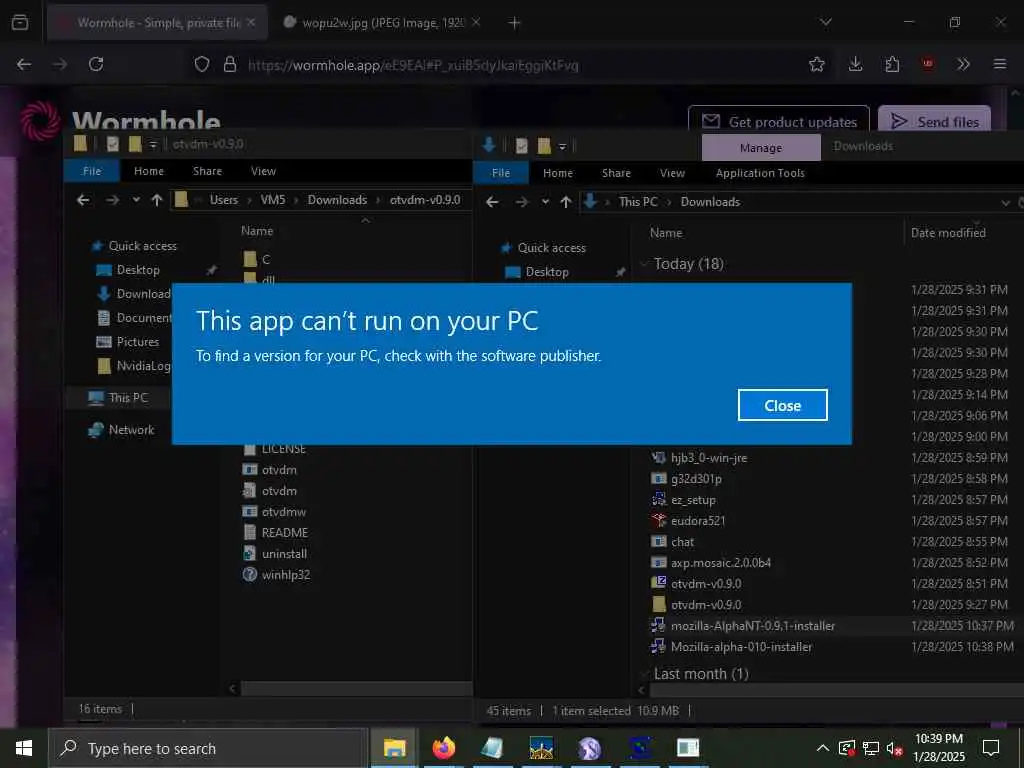Open File menu in otvdm-v0.9.0 window
Image resolution: width=1024 pixels, height=768 pixels.
tap(92, 171)
